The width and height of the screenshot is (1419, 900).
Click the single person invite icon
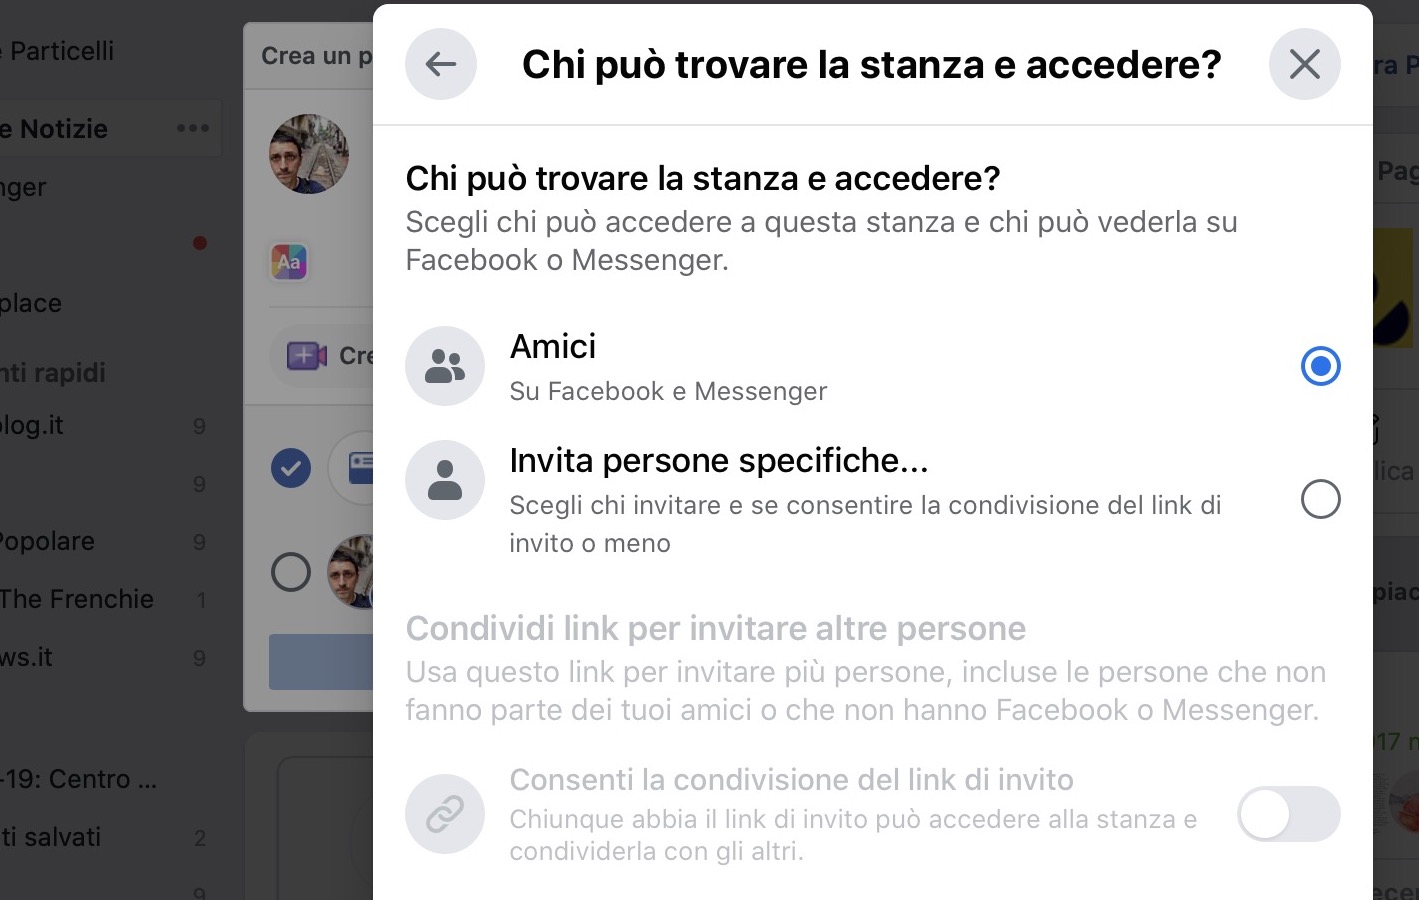coord(445,480)
